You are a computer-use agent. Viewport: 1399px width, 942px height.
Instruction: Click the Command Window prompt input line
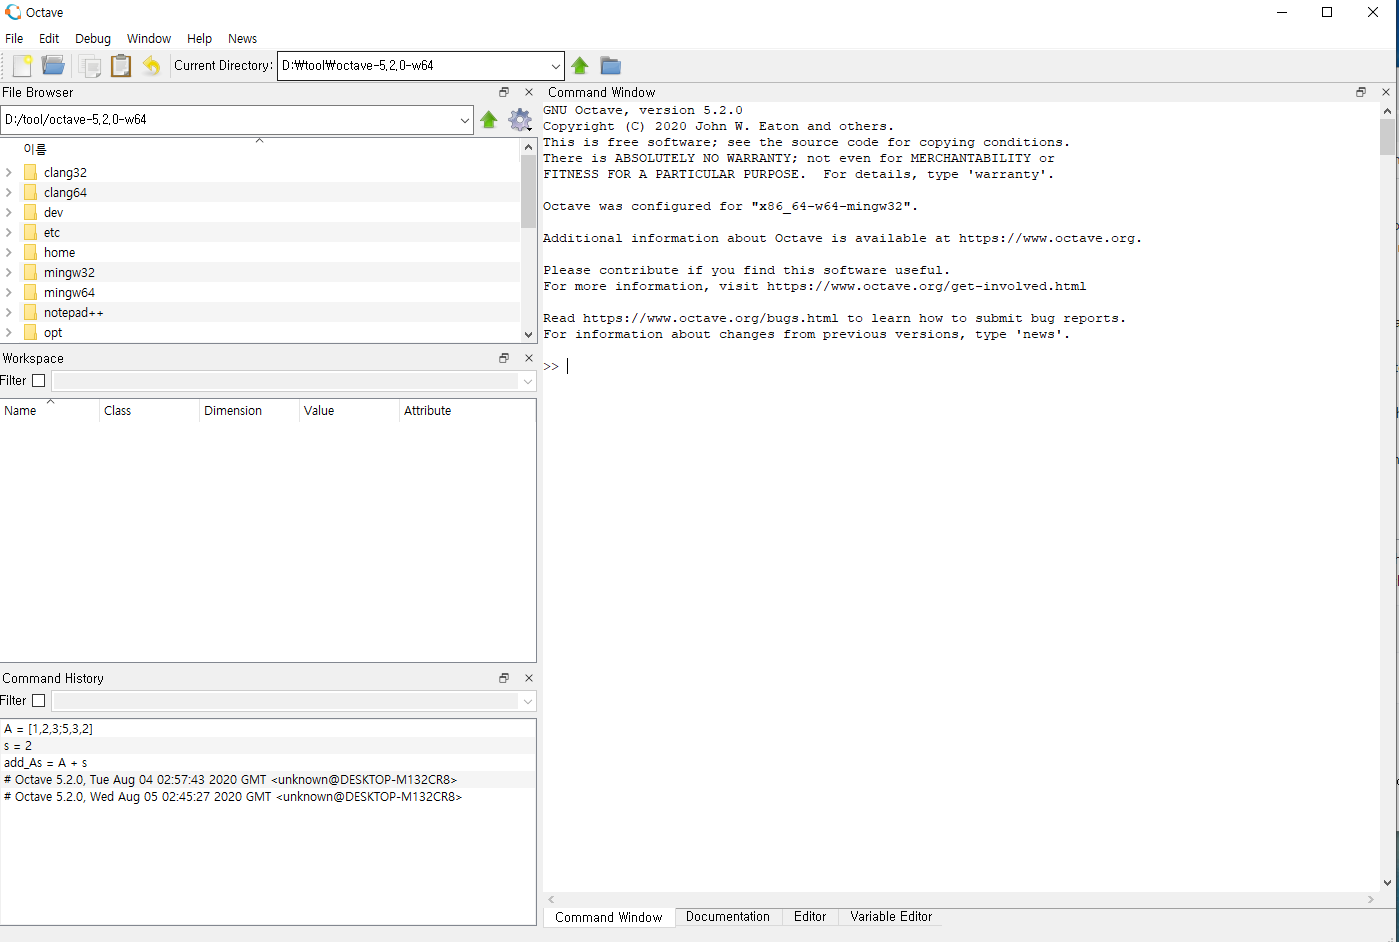point(960,366)
